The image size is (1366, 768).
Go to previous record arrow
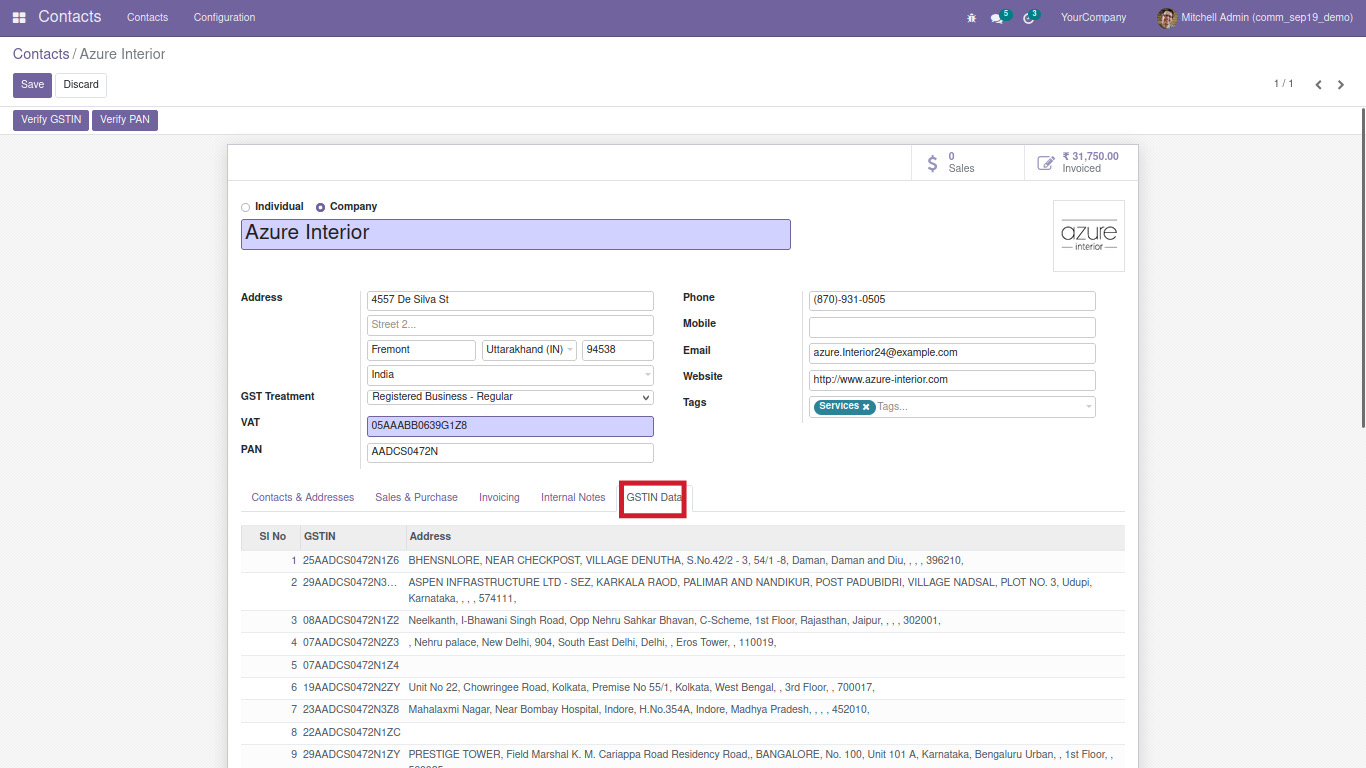[x=1318, y=85]
